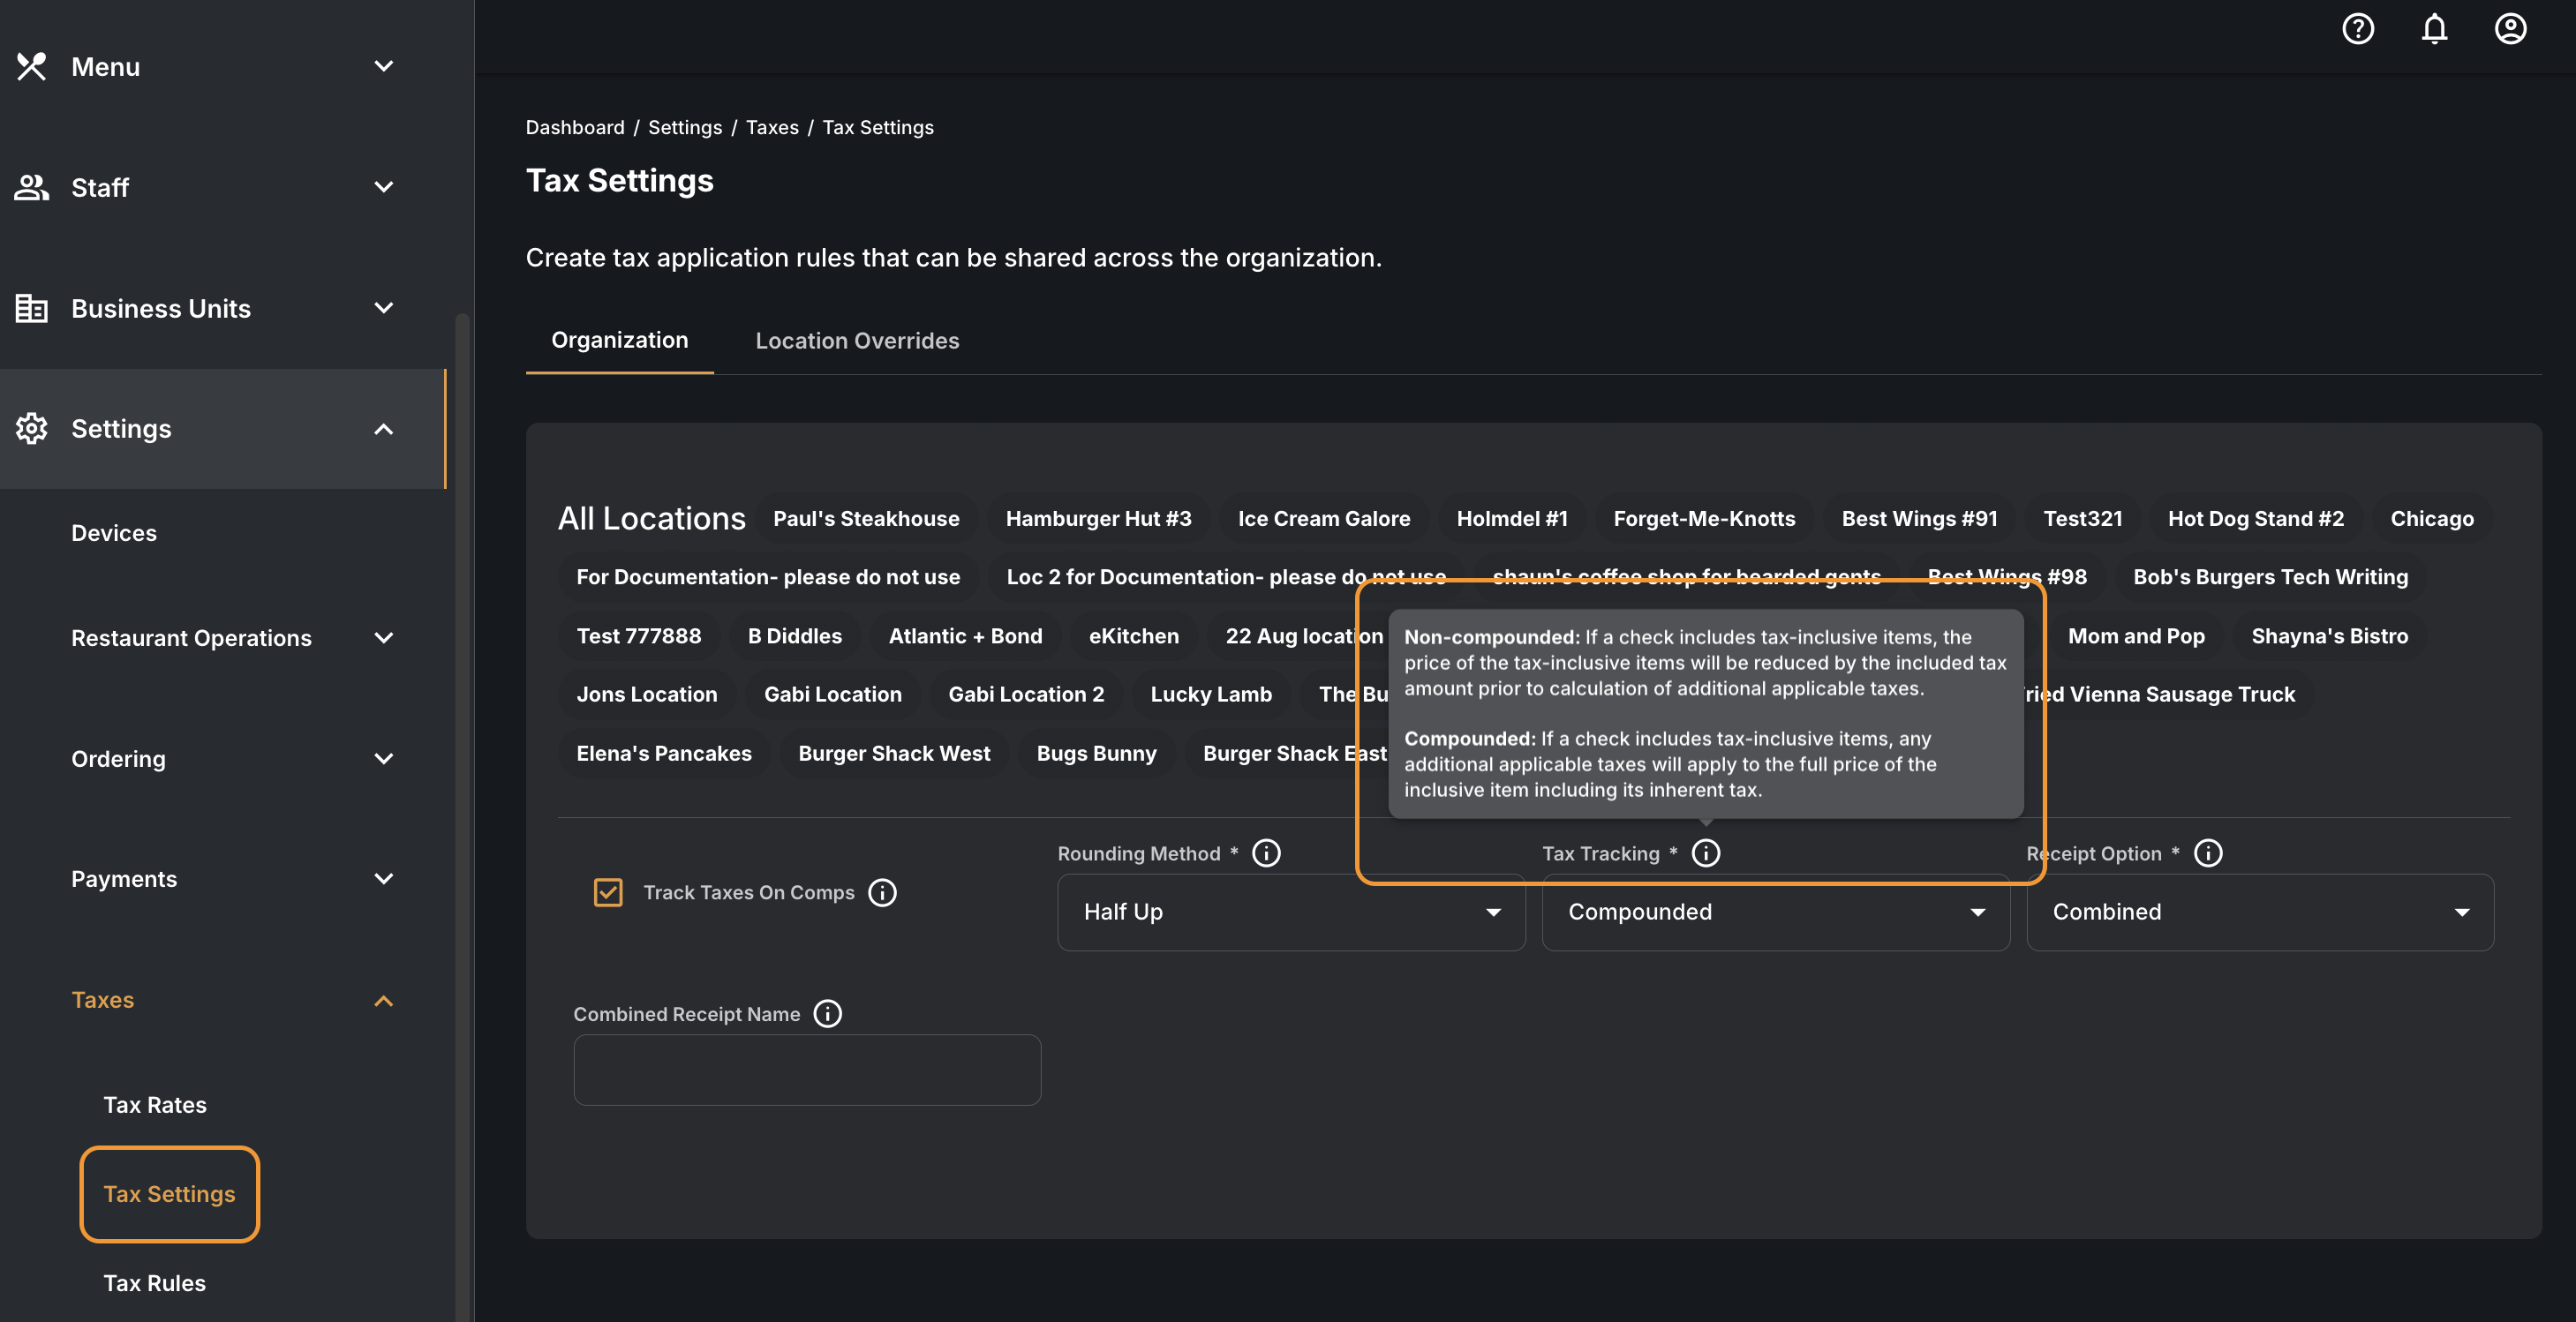This screenshot has height=1322, width=2576.
Task: Go to Settings via breadcrumb
Action: click(684, 127)
